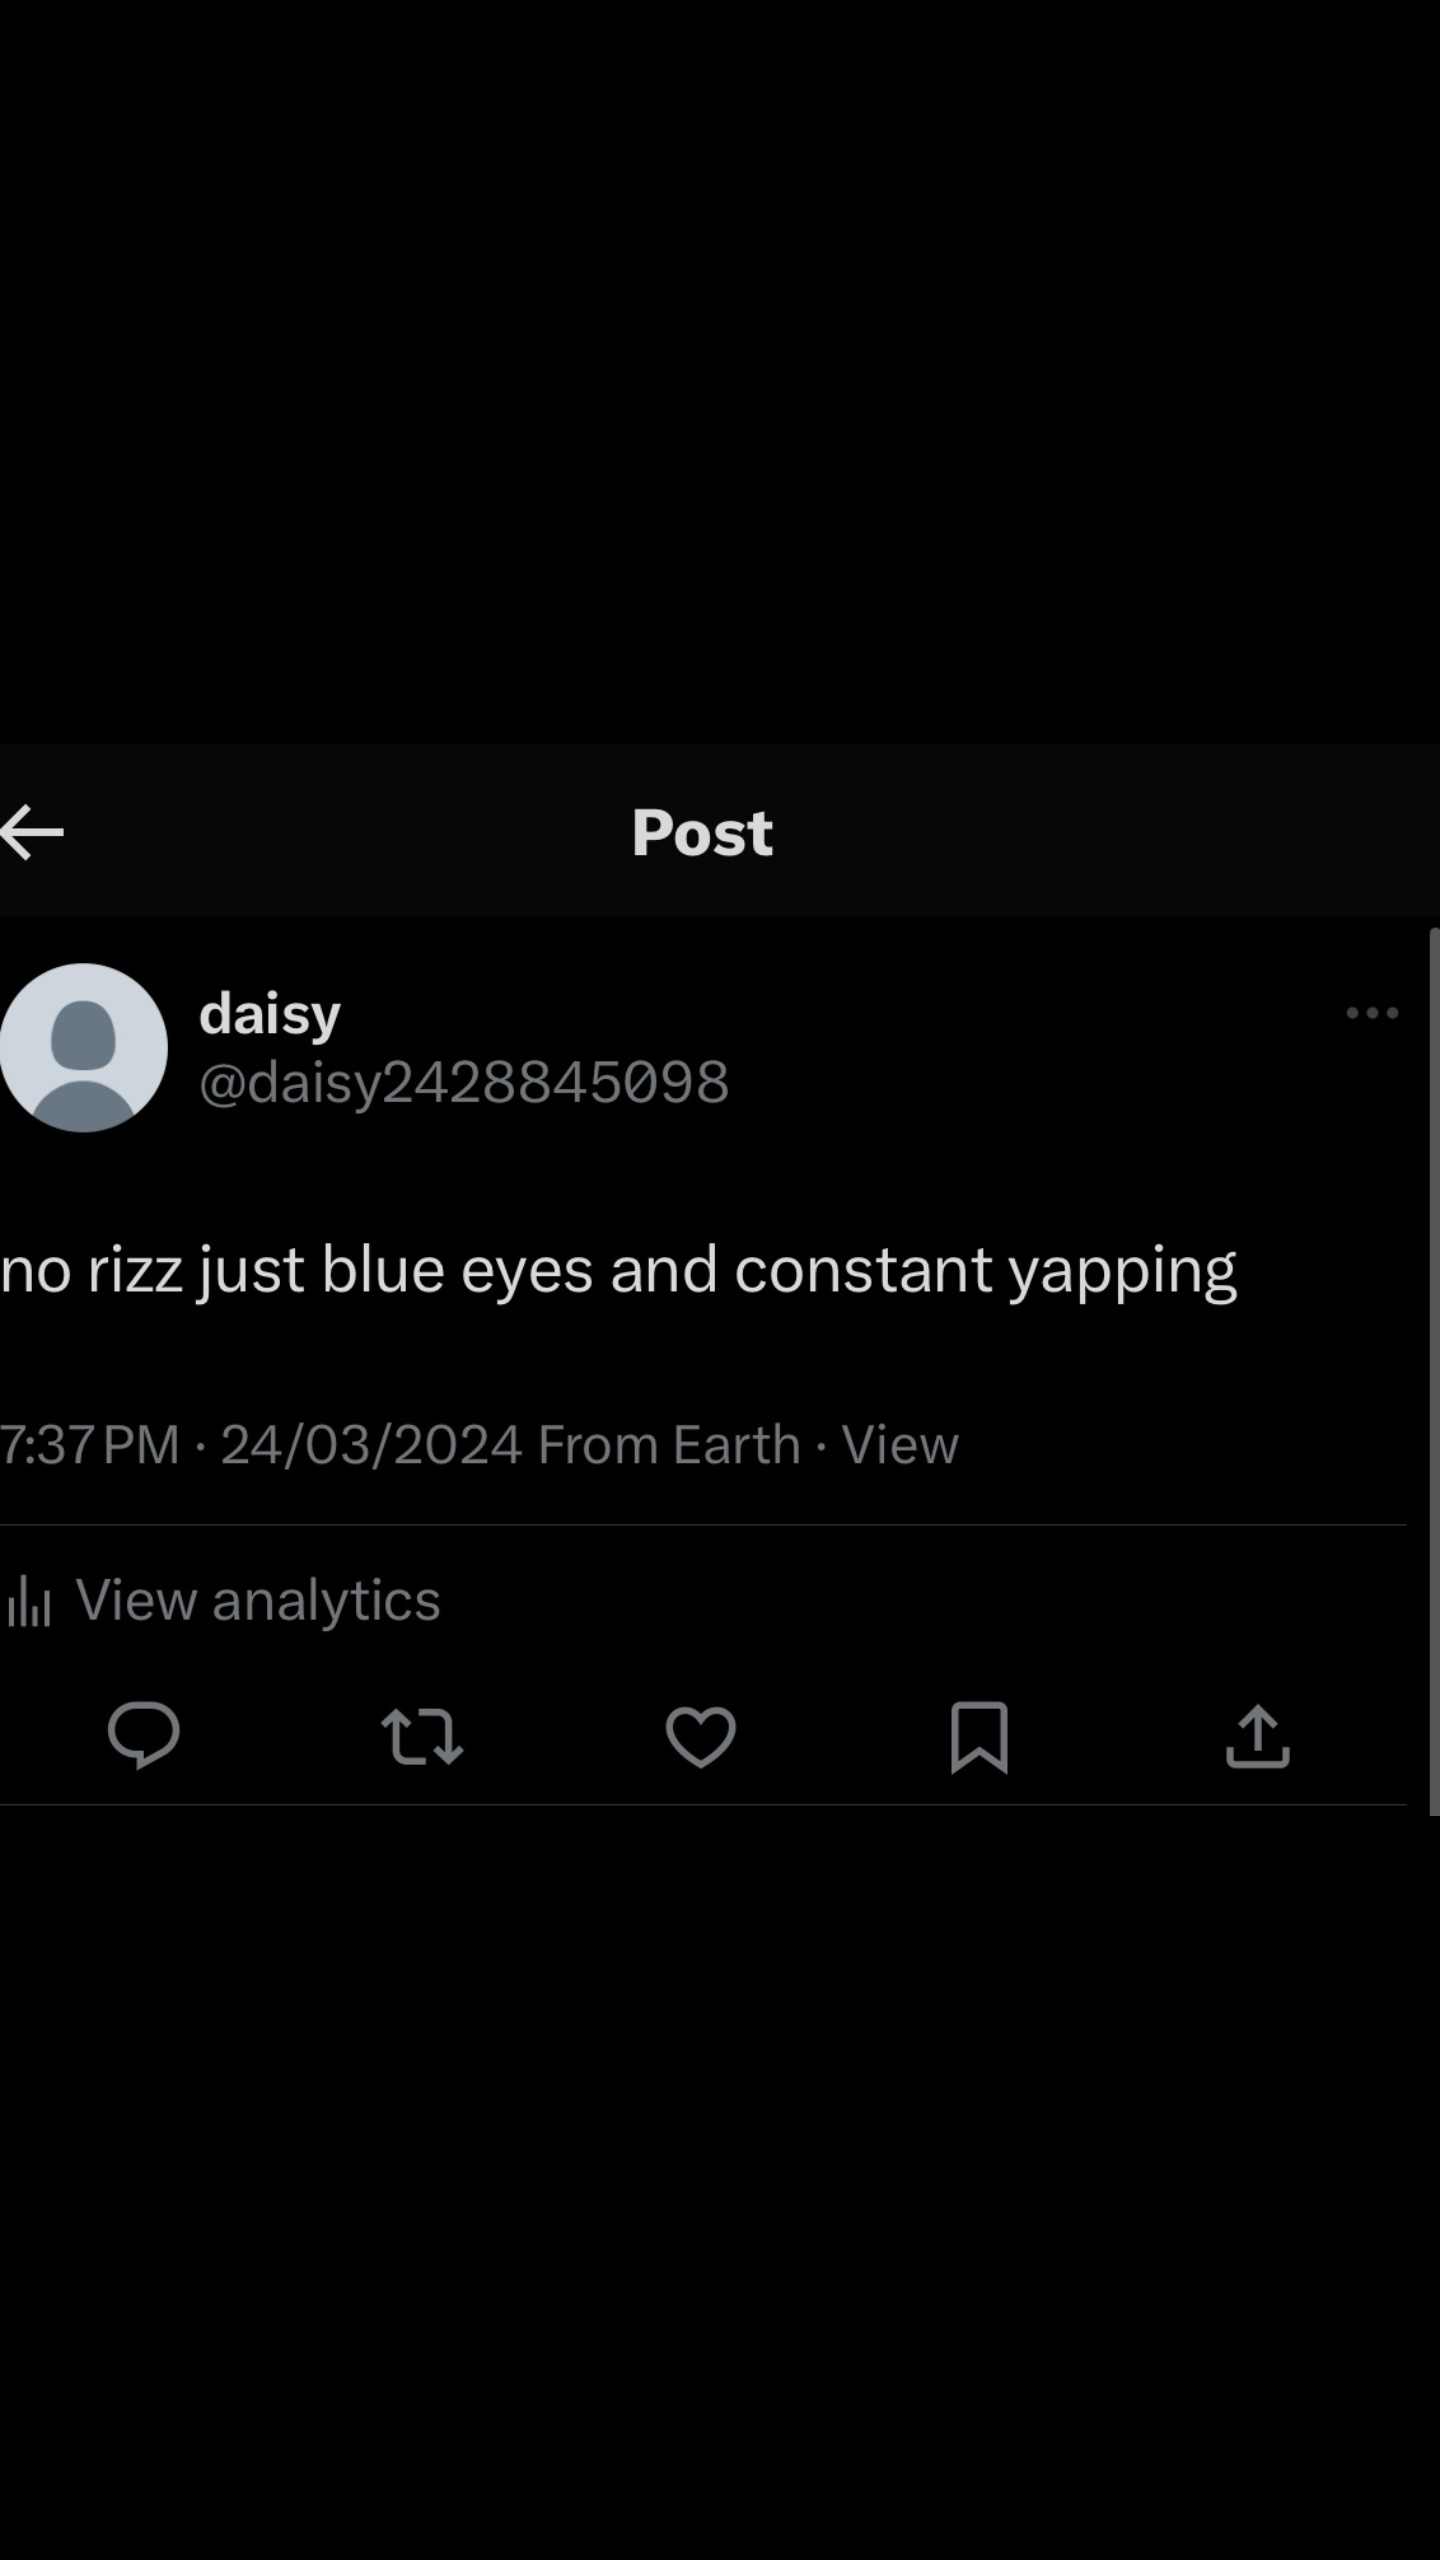
Task: Open daisy's default profile picture
Action: click(x=83, y=1047)
